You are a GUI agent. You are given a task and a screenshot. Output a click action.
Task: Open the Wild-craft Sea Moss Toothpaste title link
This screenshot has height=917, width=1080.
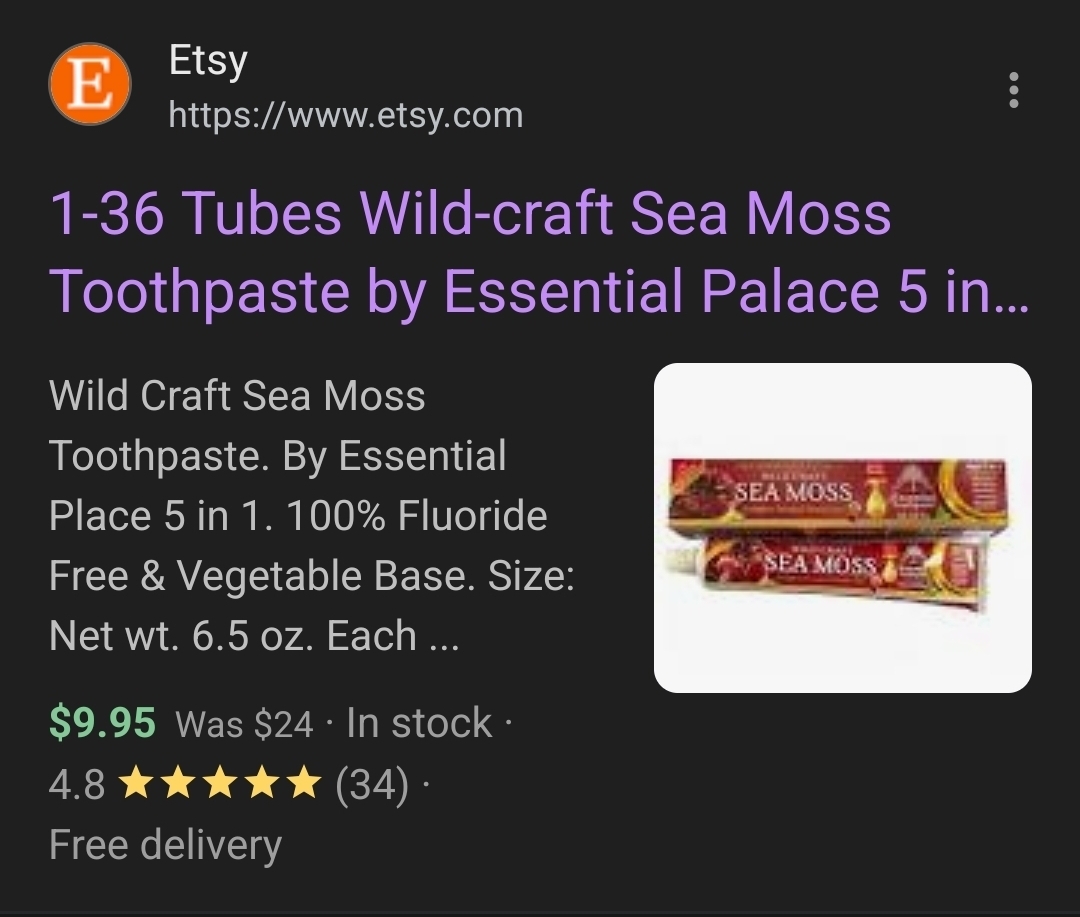(x=539, y=252)
